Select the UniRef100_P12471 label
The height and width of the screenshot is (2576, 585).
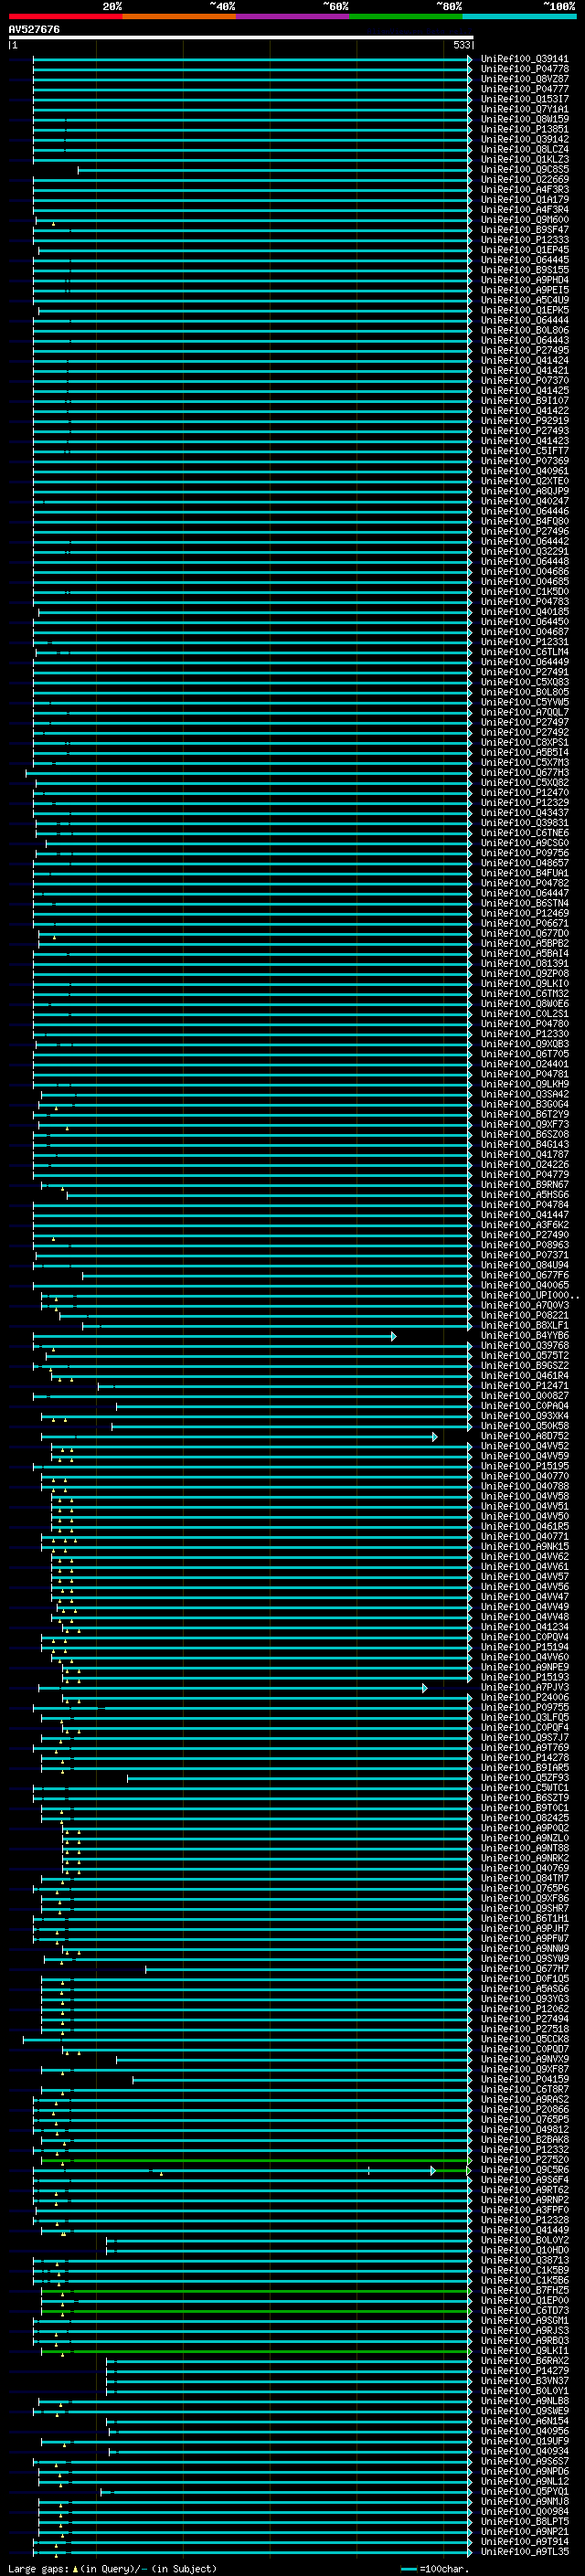525,1386
